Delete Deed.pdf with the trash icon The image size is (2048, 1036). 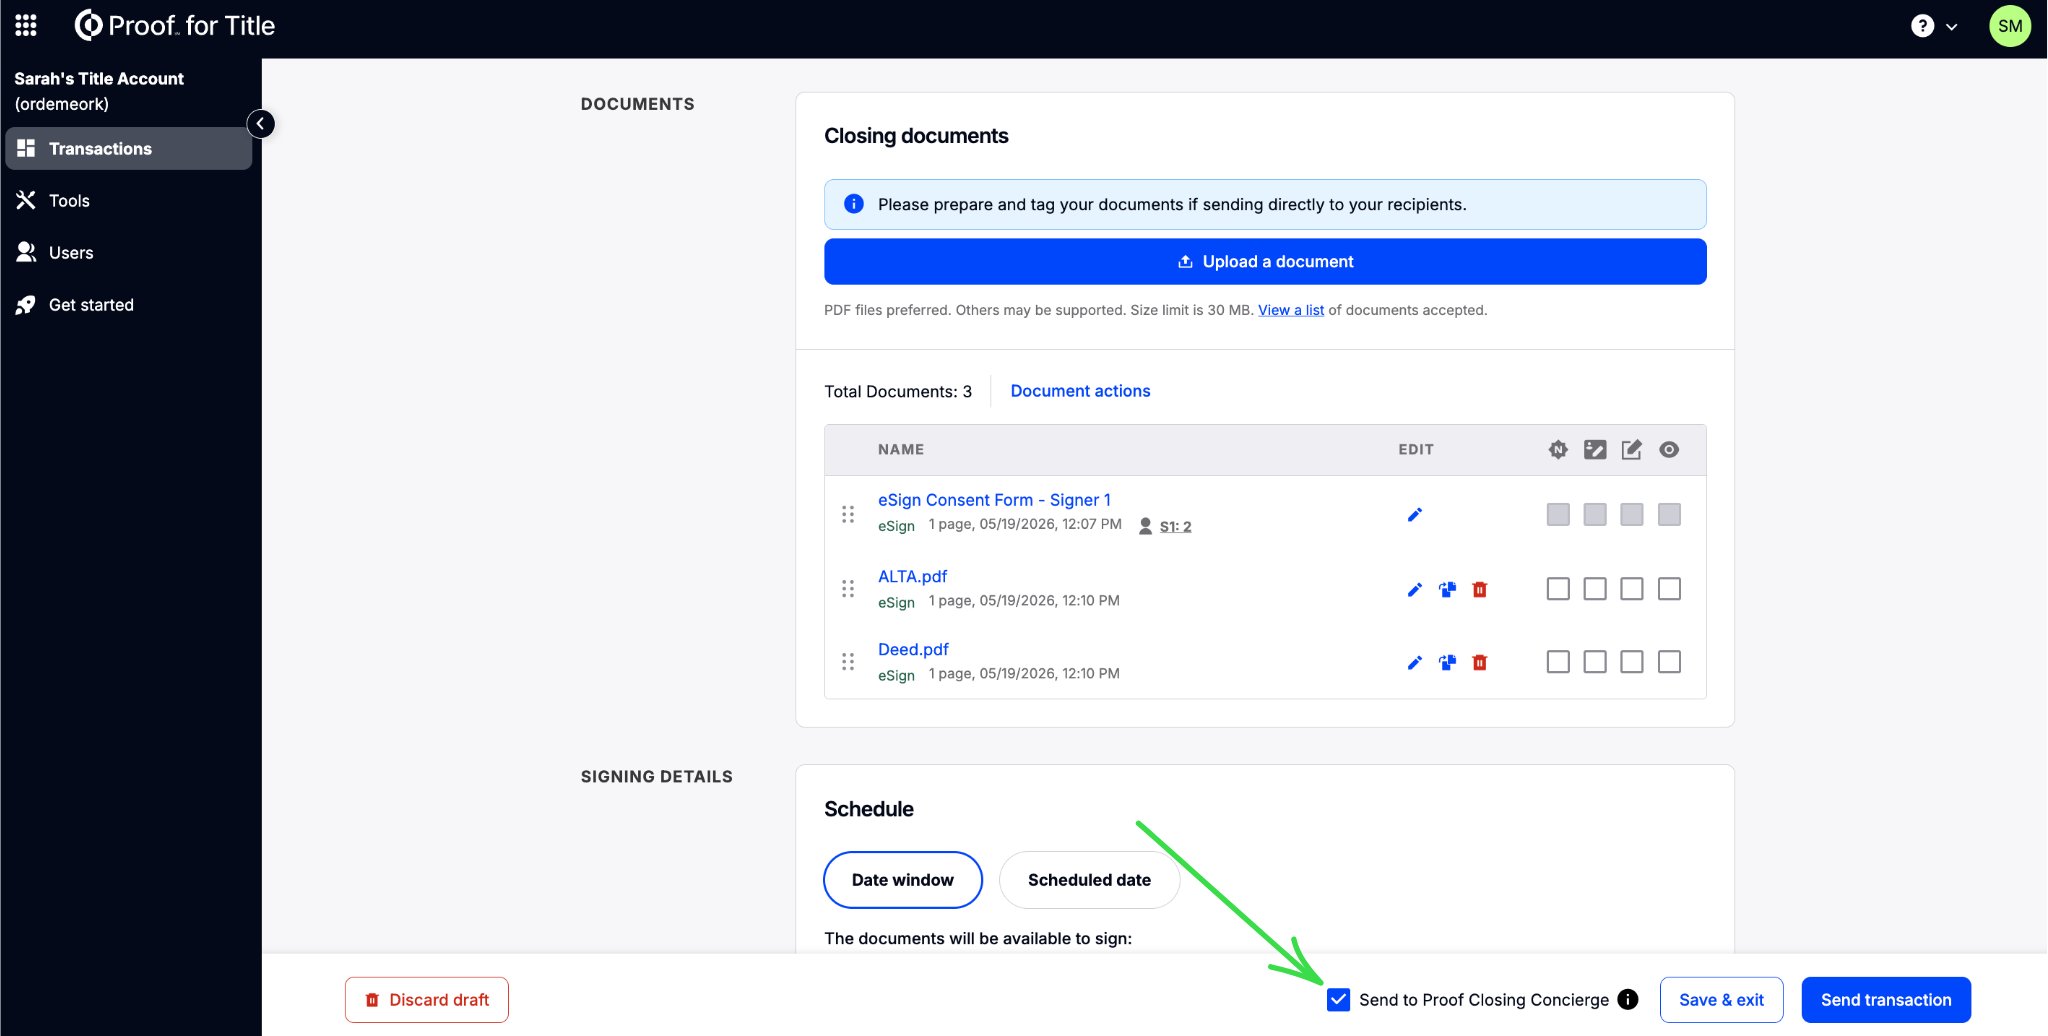coord(1480,663)
